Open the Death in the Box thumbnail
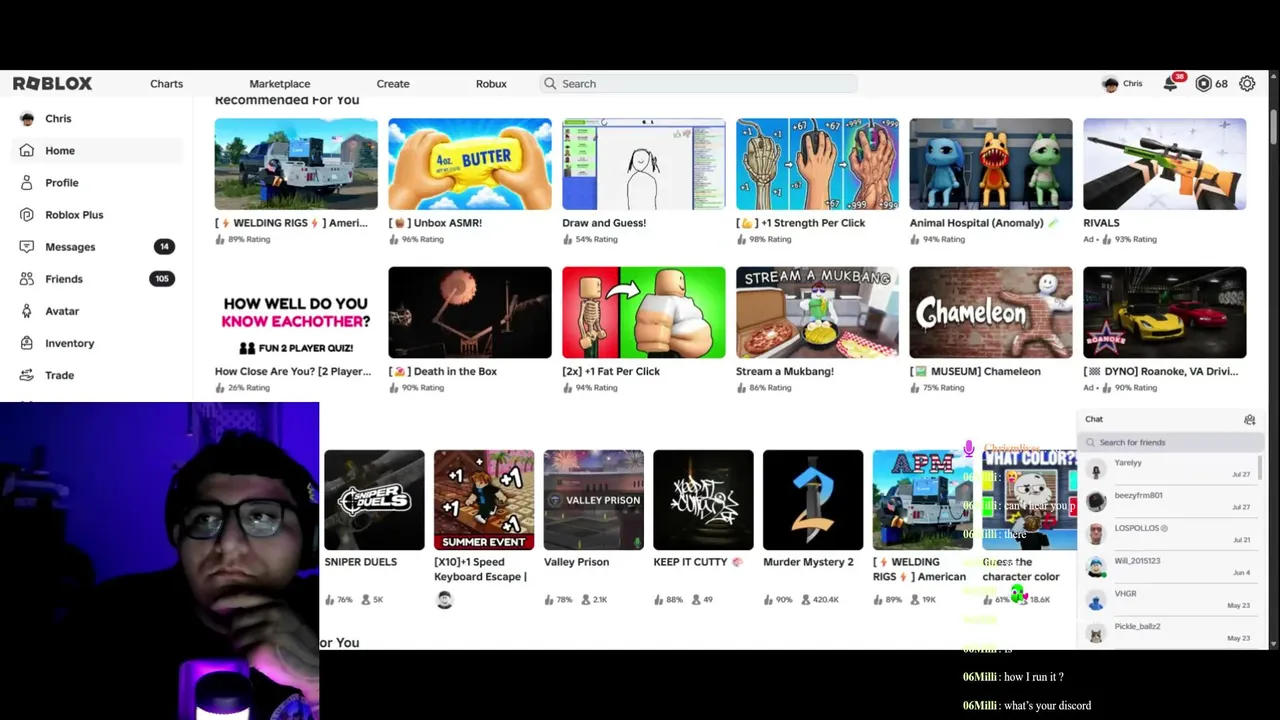This screenshot has width=1280, height=720. point(470,312)
